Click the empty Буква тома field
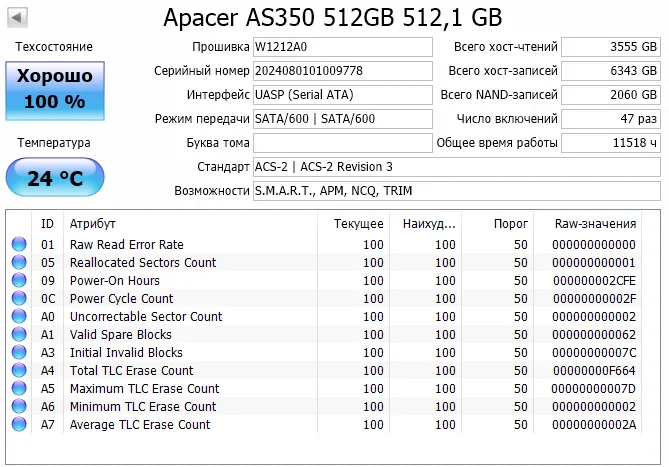This screenshot has height=467, width=669. tap(343, 143)
